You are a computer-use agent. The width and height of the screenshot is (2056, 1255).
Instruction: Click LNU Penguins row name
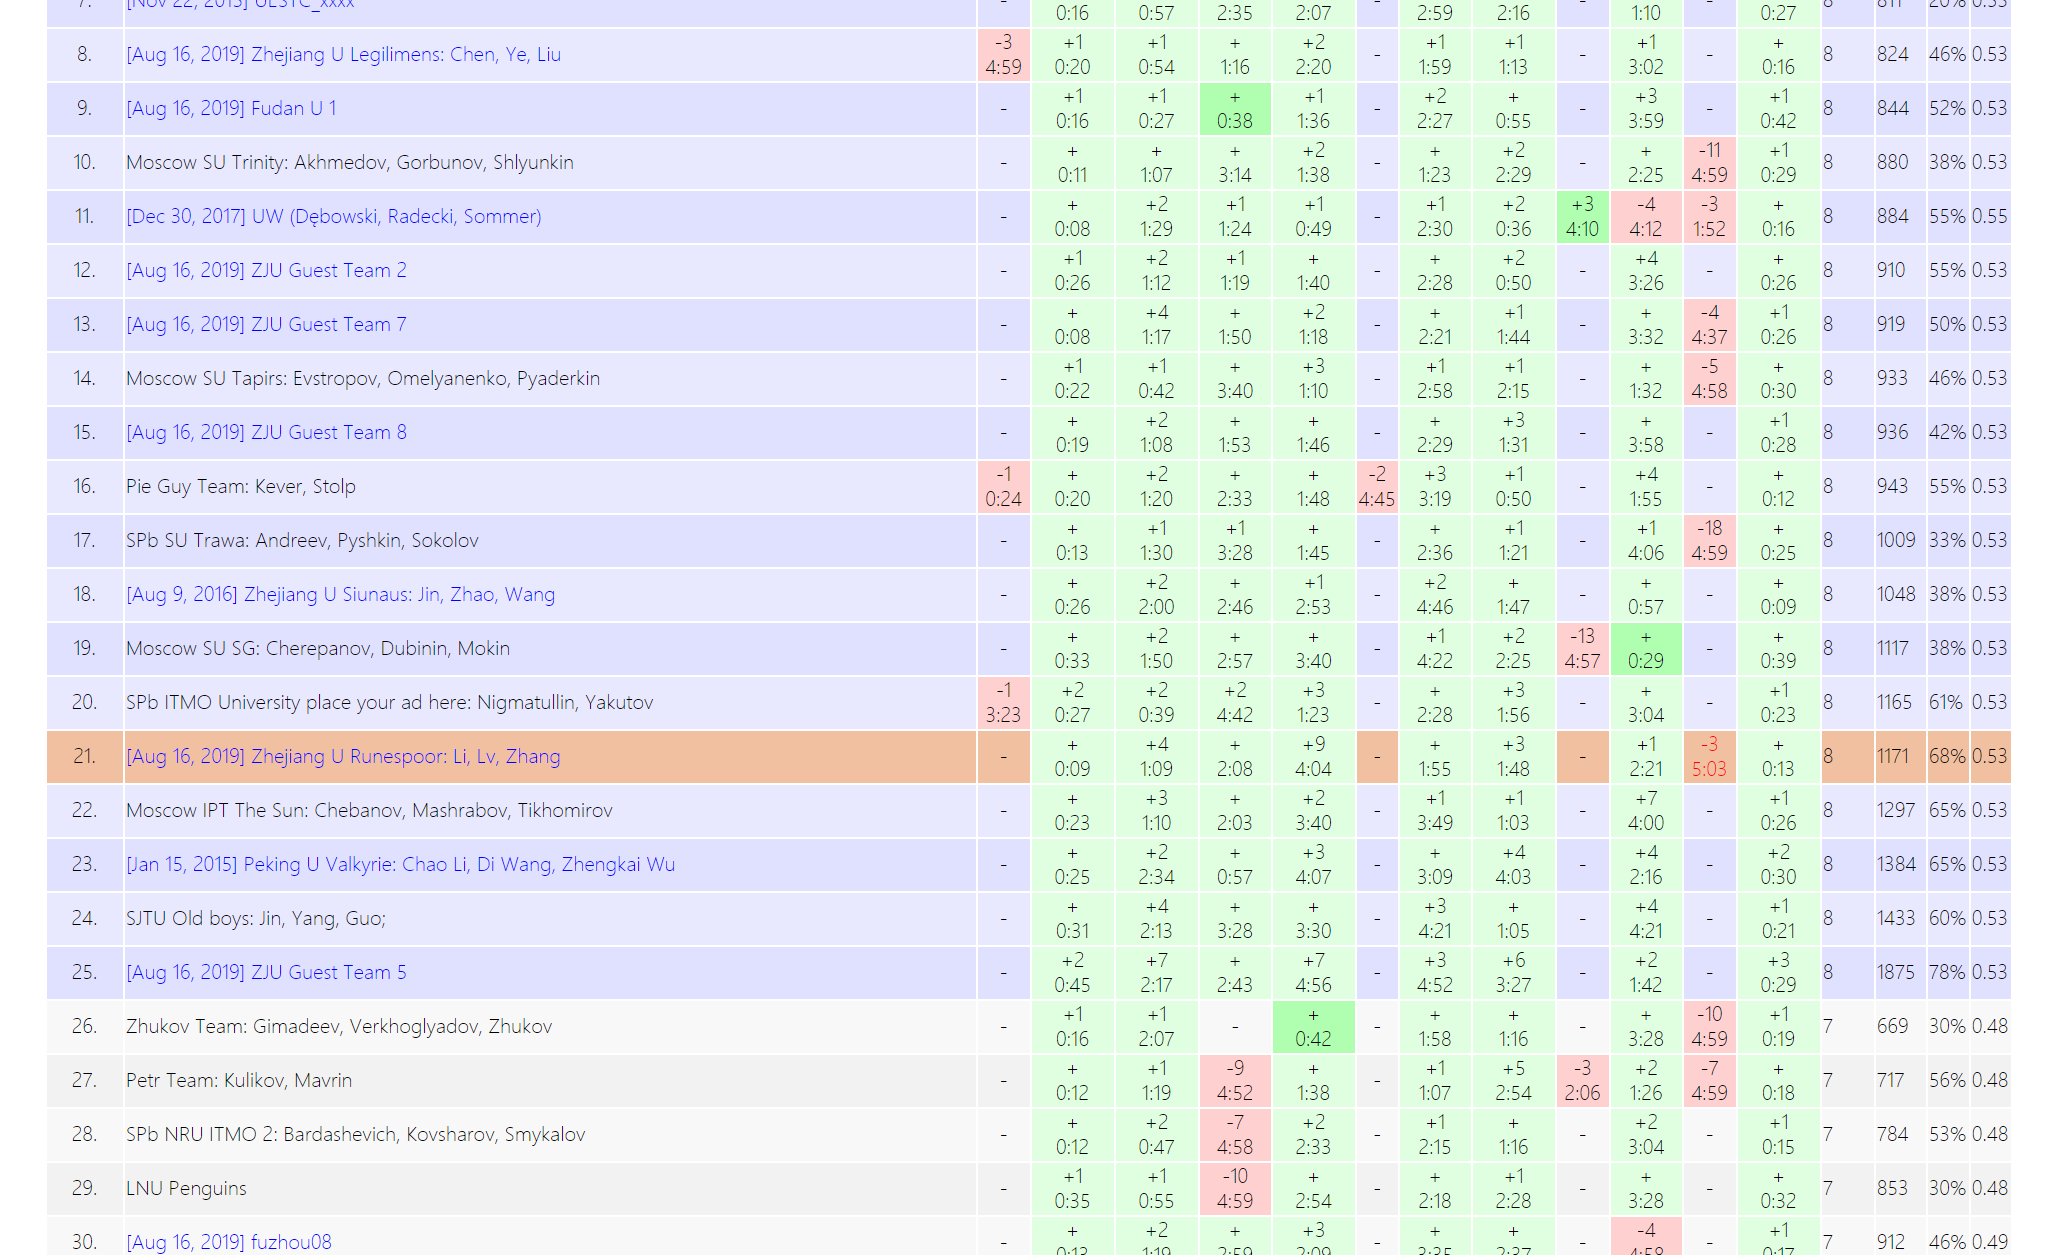[186, 1188]
